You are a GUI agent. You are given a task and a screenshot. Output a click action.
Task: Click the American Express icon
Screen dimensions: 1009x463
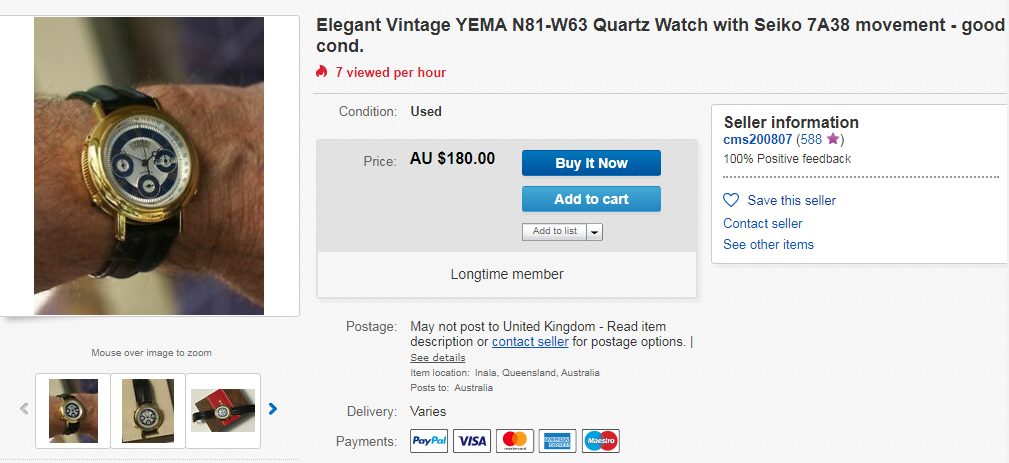pos(558,441)
